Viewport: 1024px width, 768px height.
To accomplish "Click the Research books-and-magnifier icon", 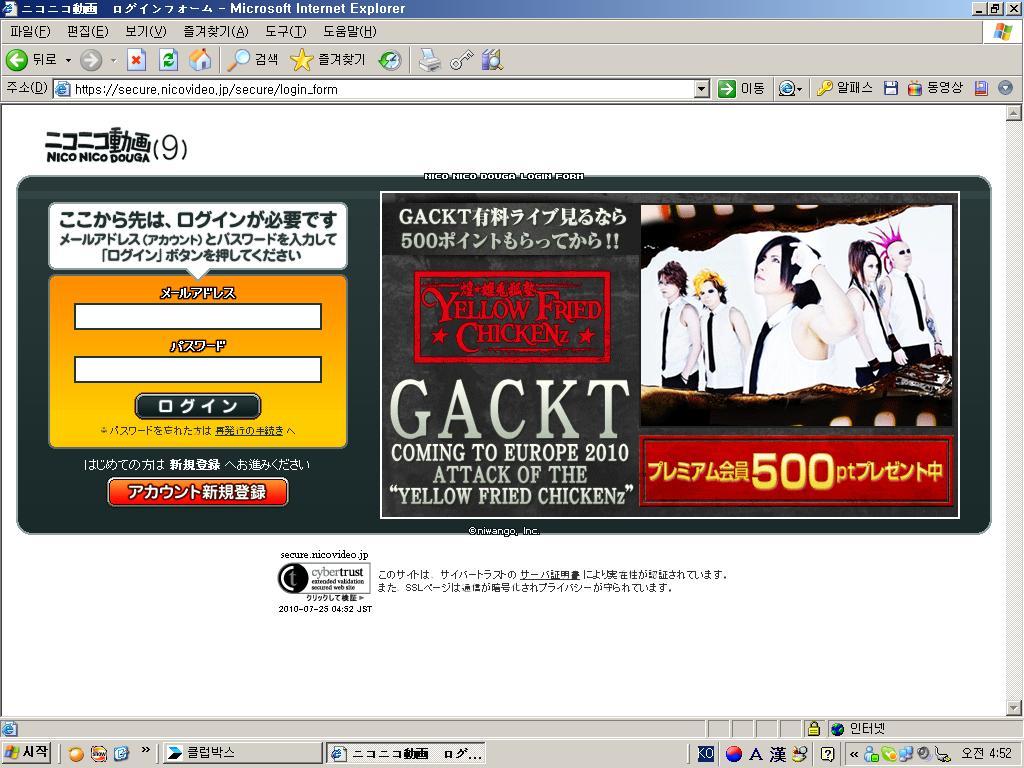I will coord(492,60).
